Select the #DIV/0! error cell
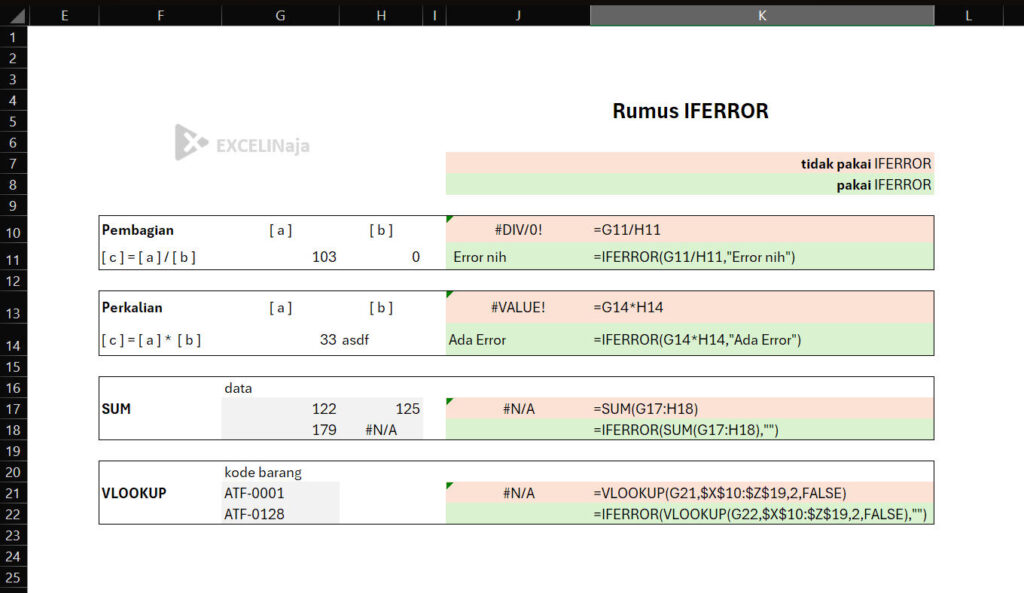This screenshot has height=593, width=1024. (517, 230)
